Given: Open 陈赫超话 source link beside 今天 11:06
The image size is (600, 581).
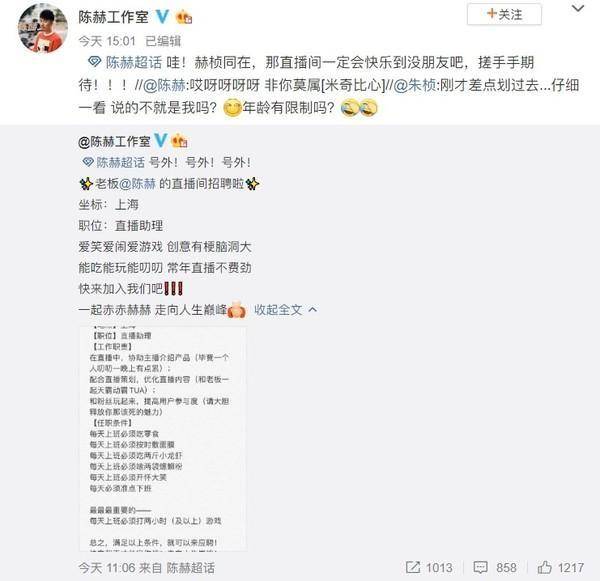Looking at the screenshot, I should (x=191, y=568).
